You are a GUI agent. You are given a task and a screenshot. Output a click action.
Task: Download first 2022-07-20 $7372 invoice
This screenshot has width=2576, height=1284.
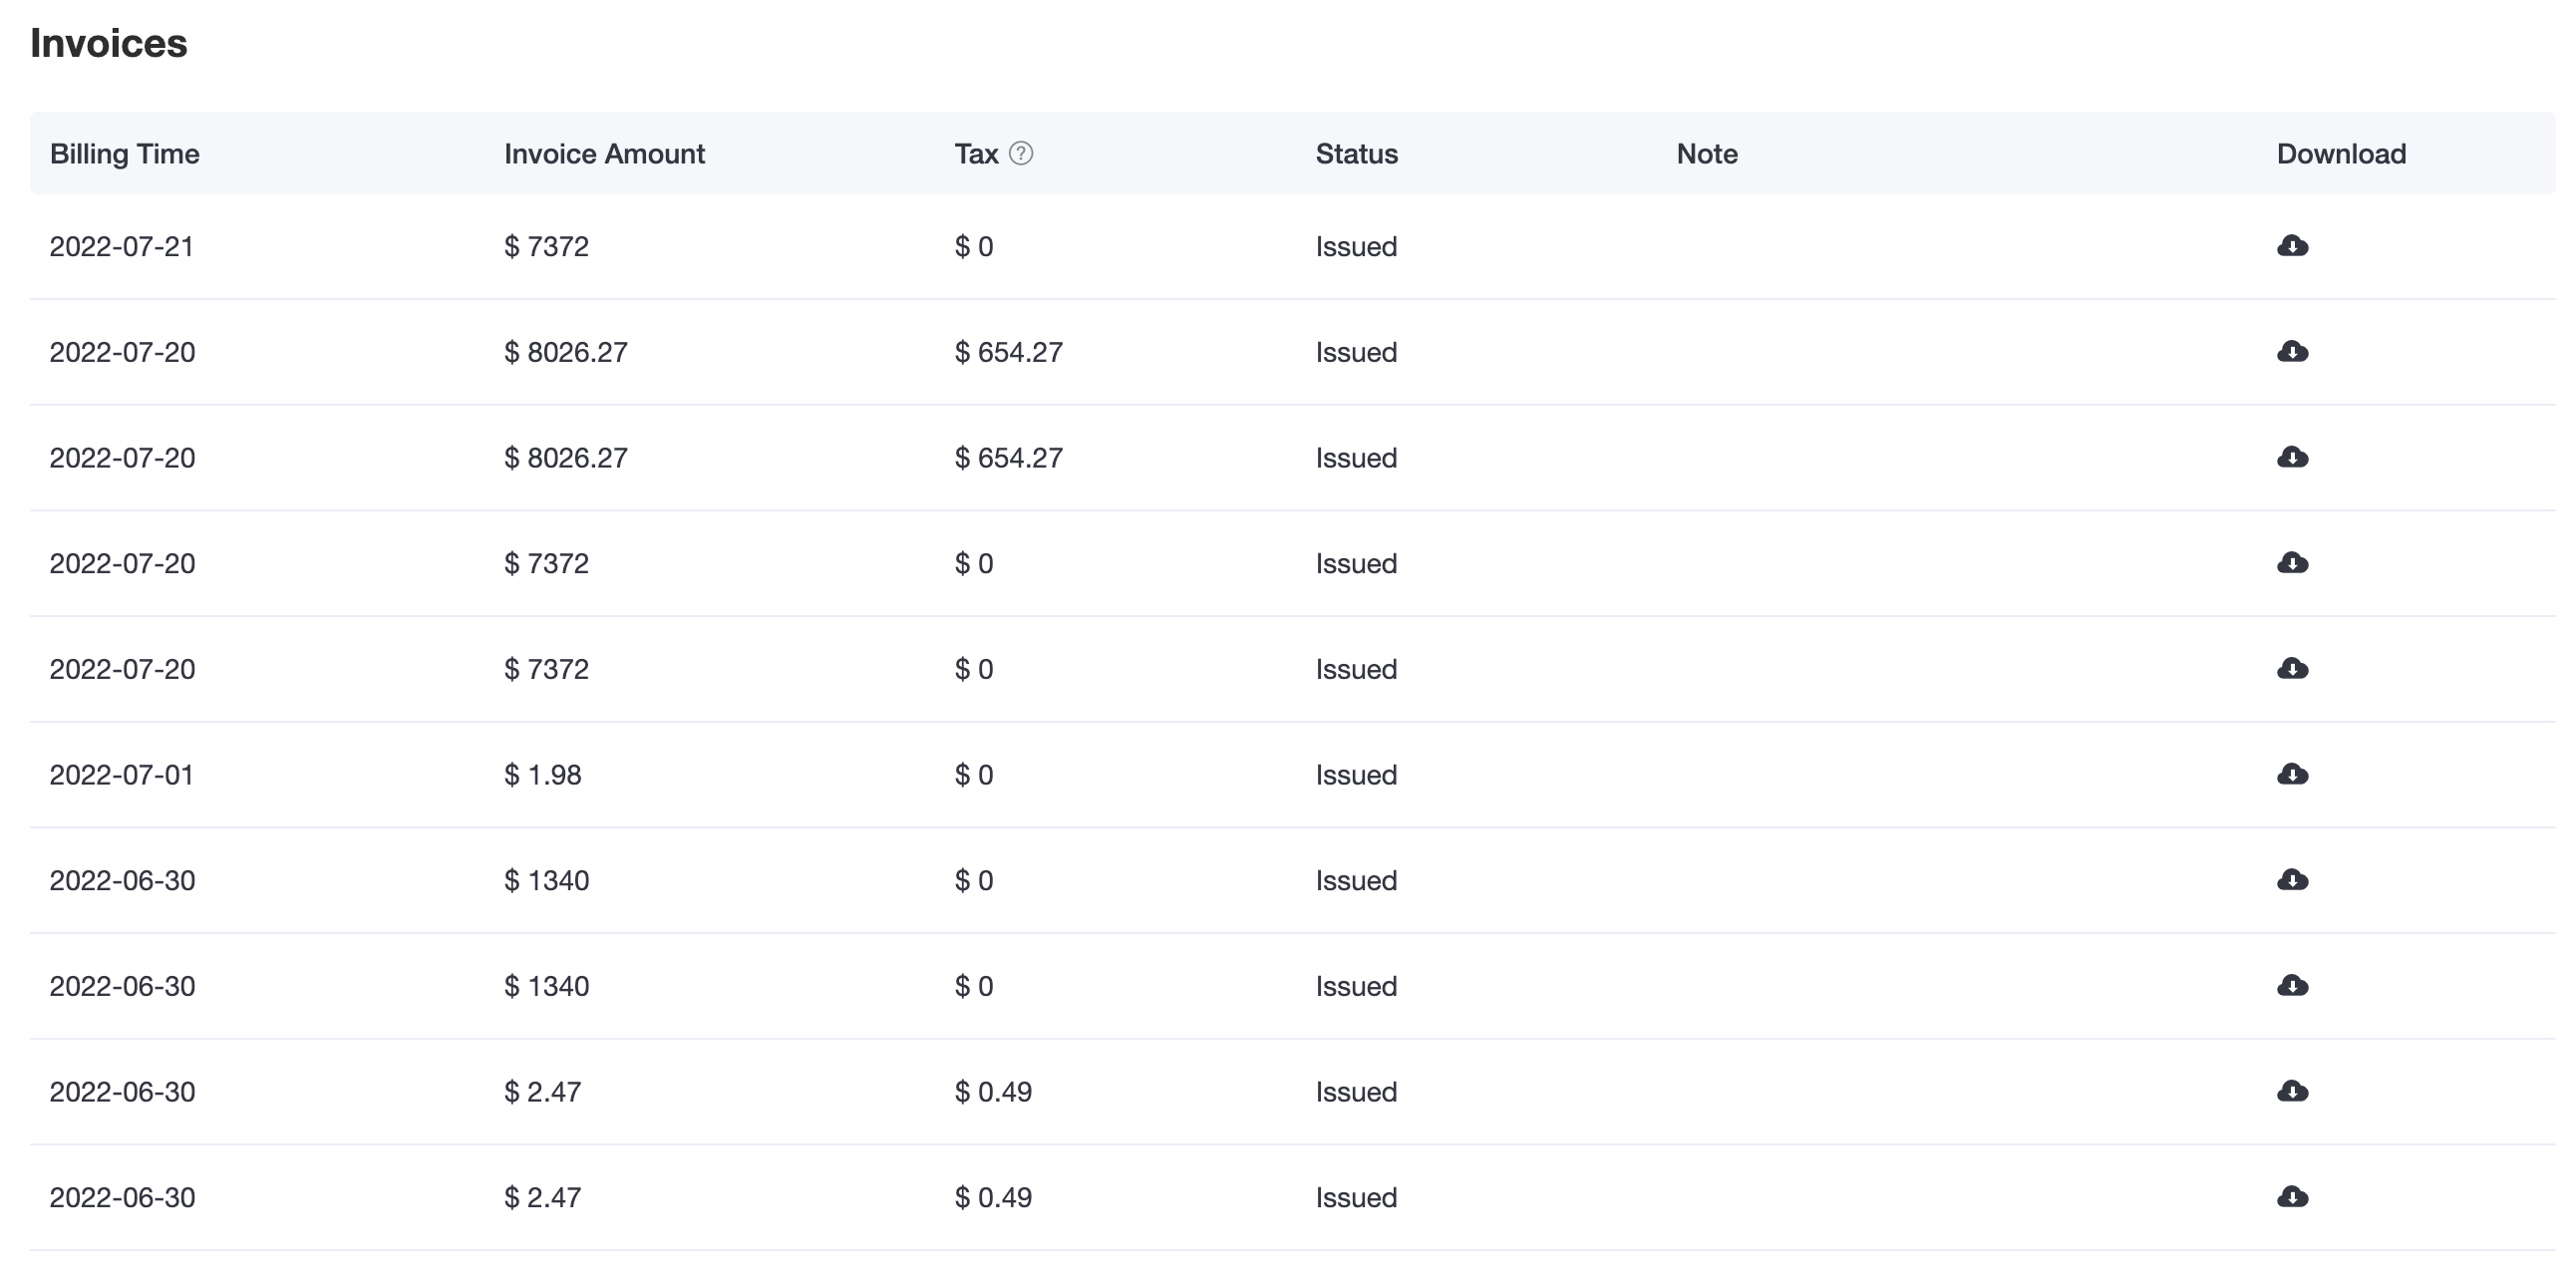[x=2292, y=563]
